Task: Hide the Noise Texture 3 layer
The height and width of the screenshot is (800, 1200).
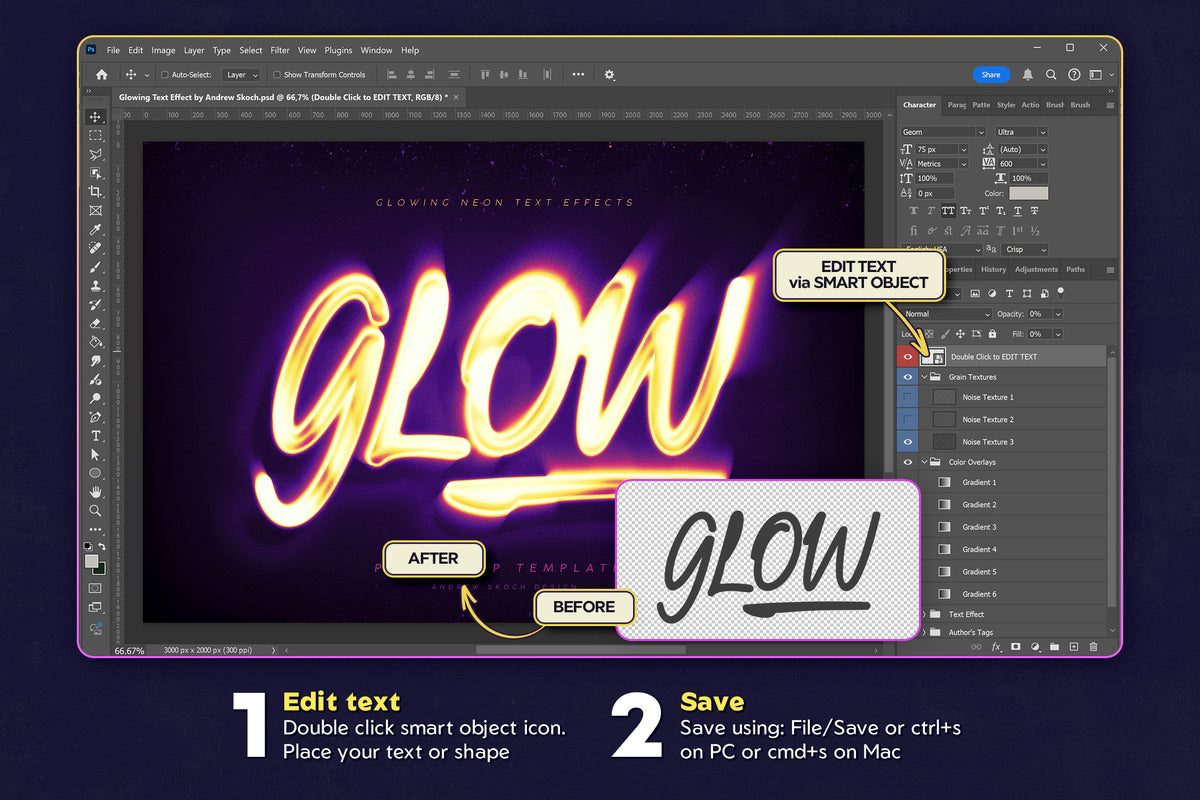Action: (x=907, y=441)
